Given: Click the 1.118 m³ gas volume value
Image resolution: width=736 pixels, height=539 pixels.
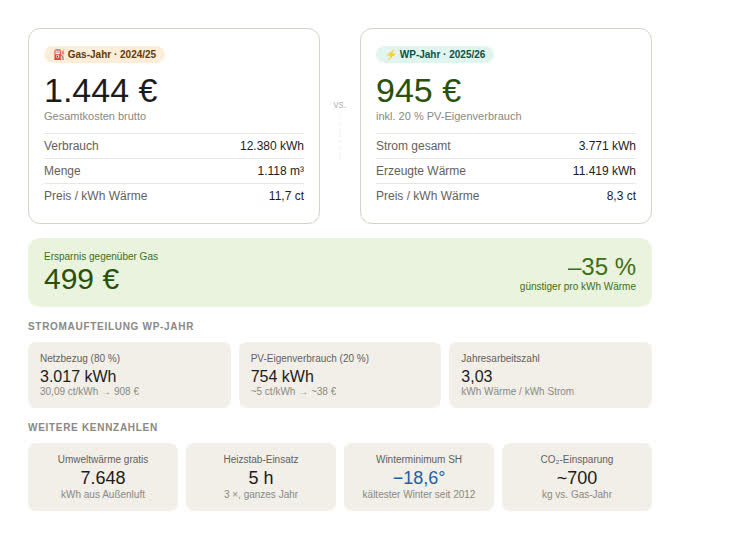Looking at the screenshot, I should [281, 171].
